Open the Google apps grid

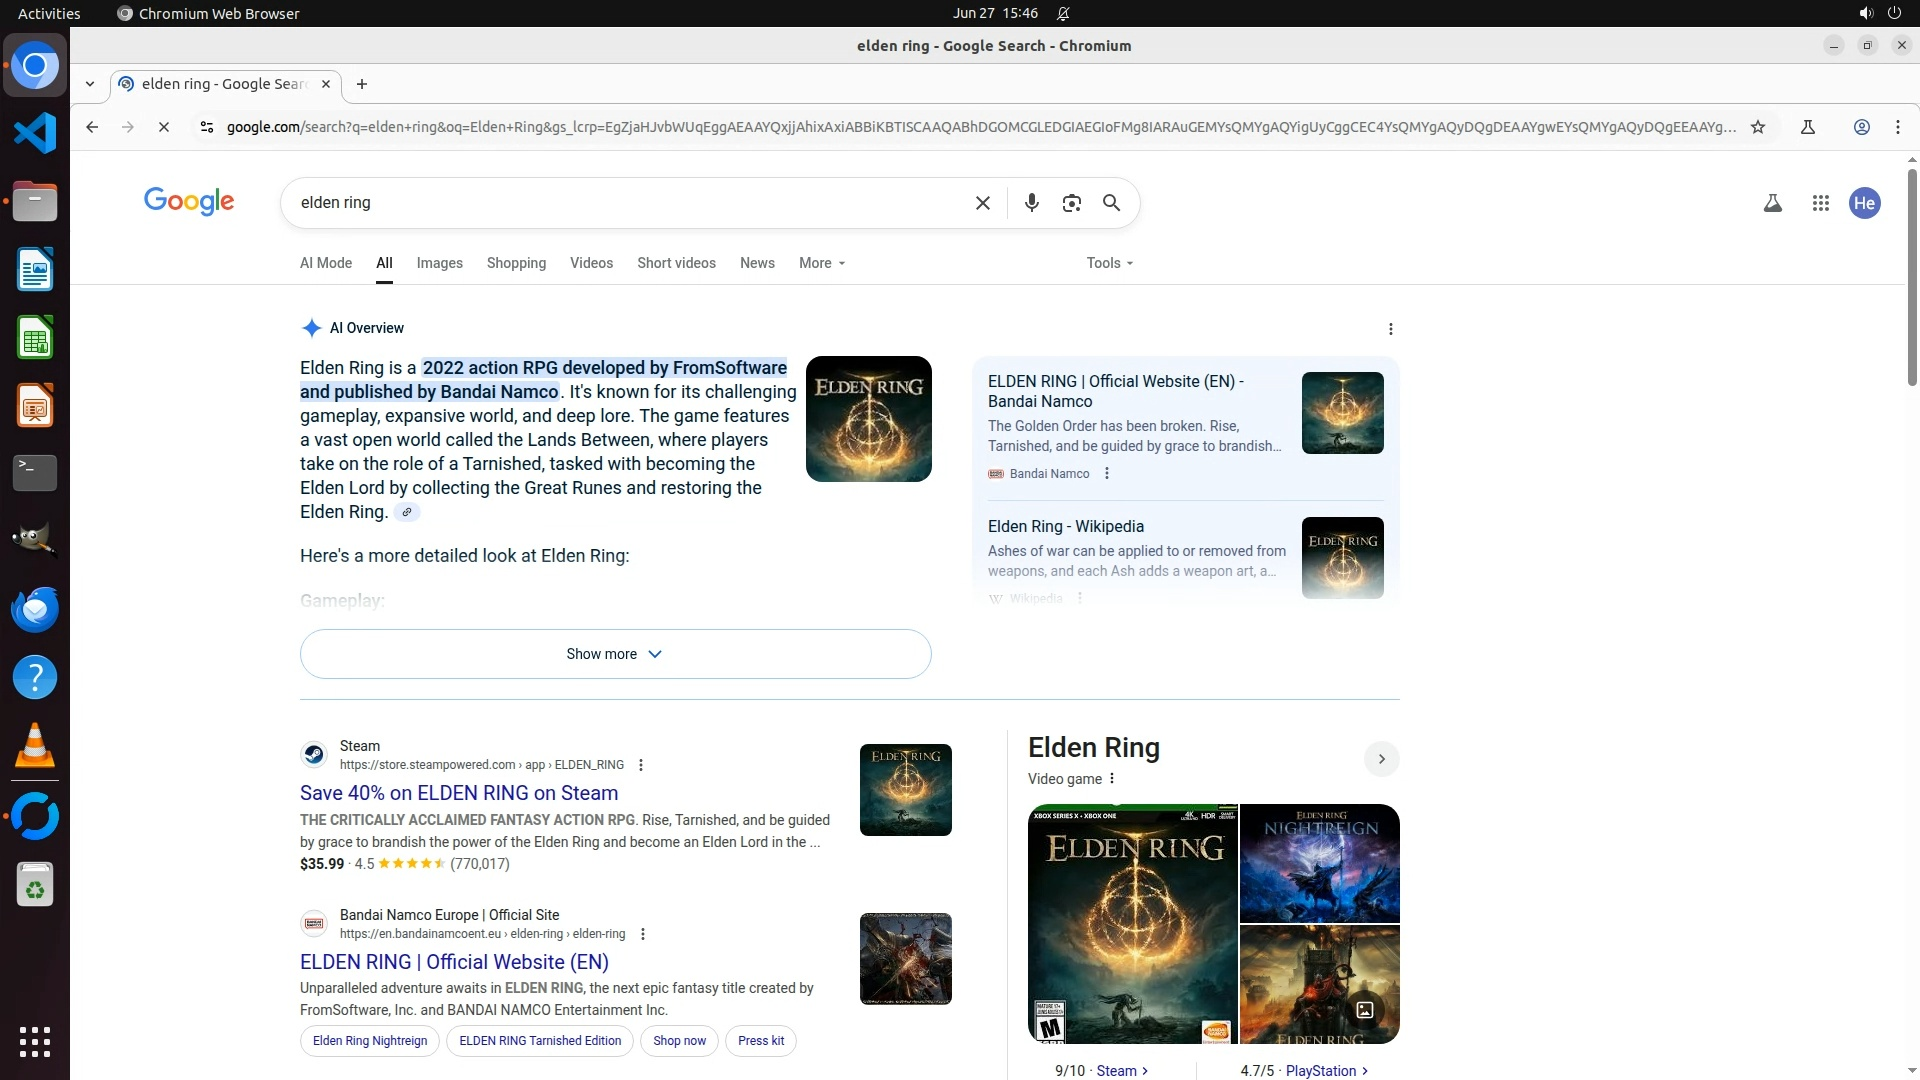1820,203
